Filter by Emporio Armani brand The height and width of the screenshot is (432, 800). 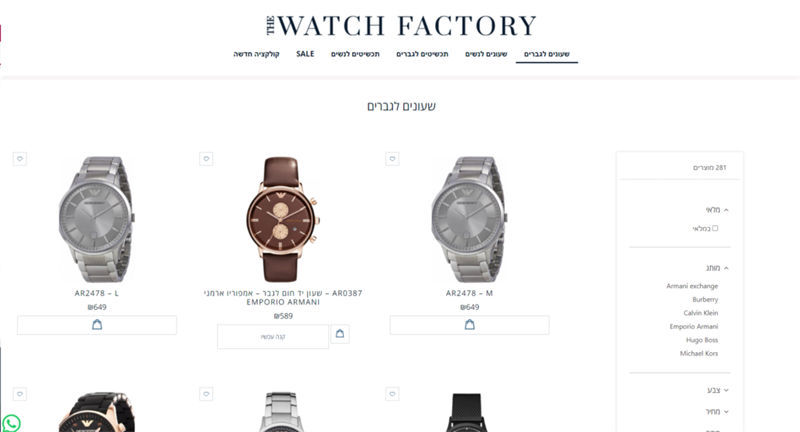pos(693,326)
